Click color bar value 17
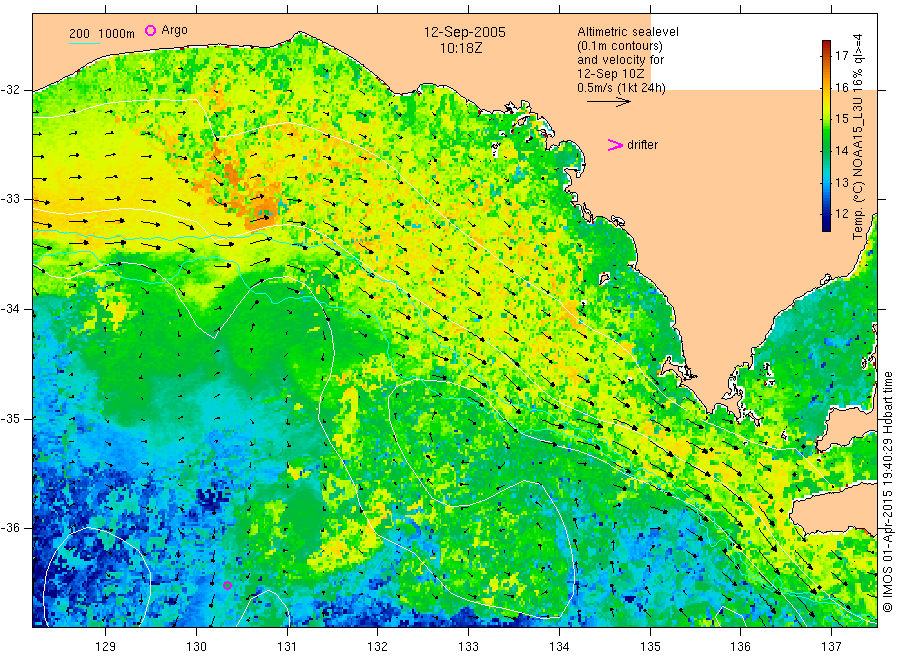This screenshot has width=900, height=660. [x=841, y=56]
